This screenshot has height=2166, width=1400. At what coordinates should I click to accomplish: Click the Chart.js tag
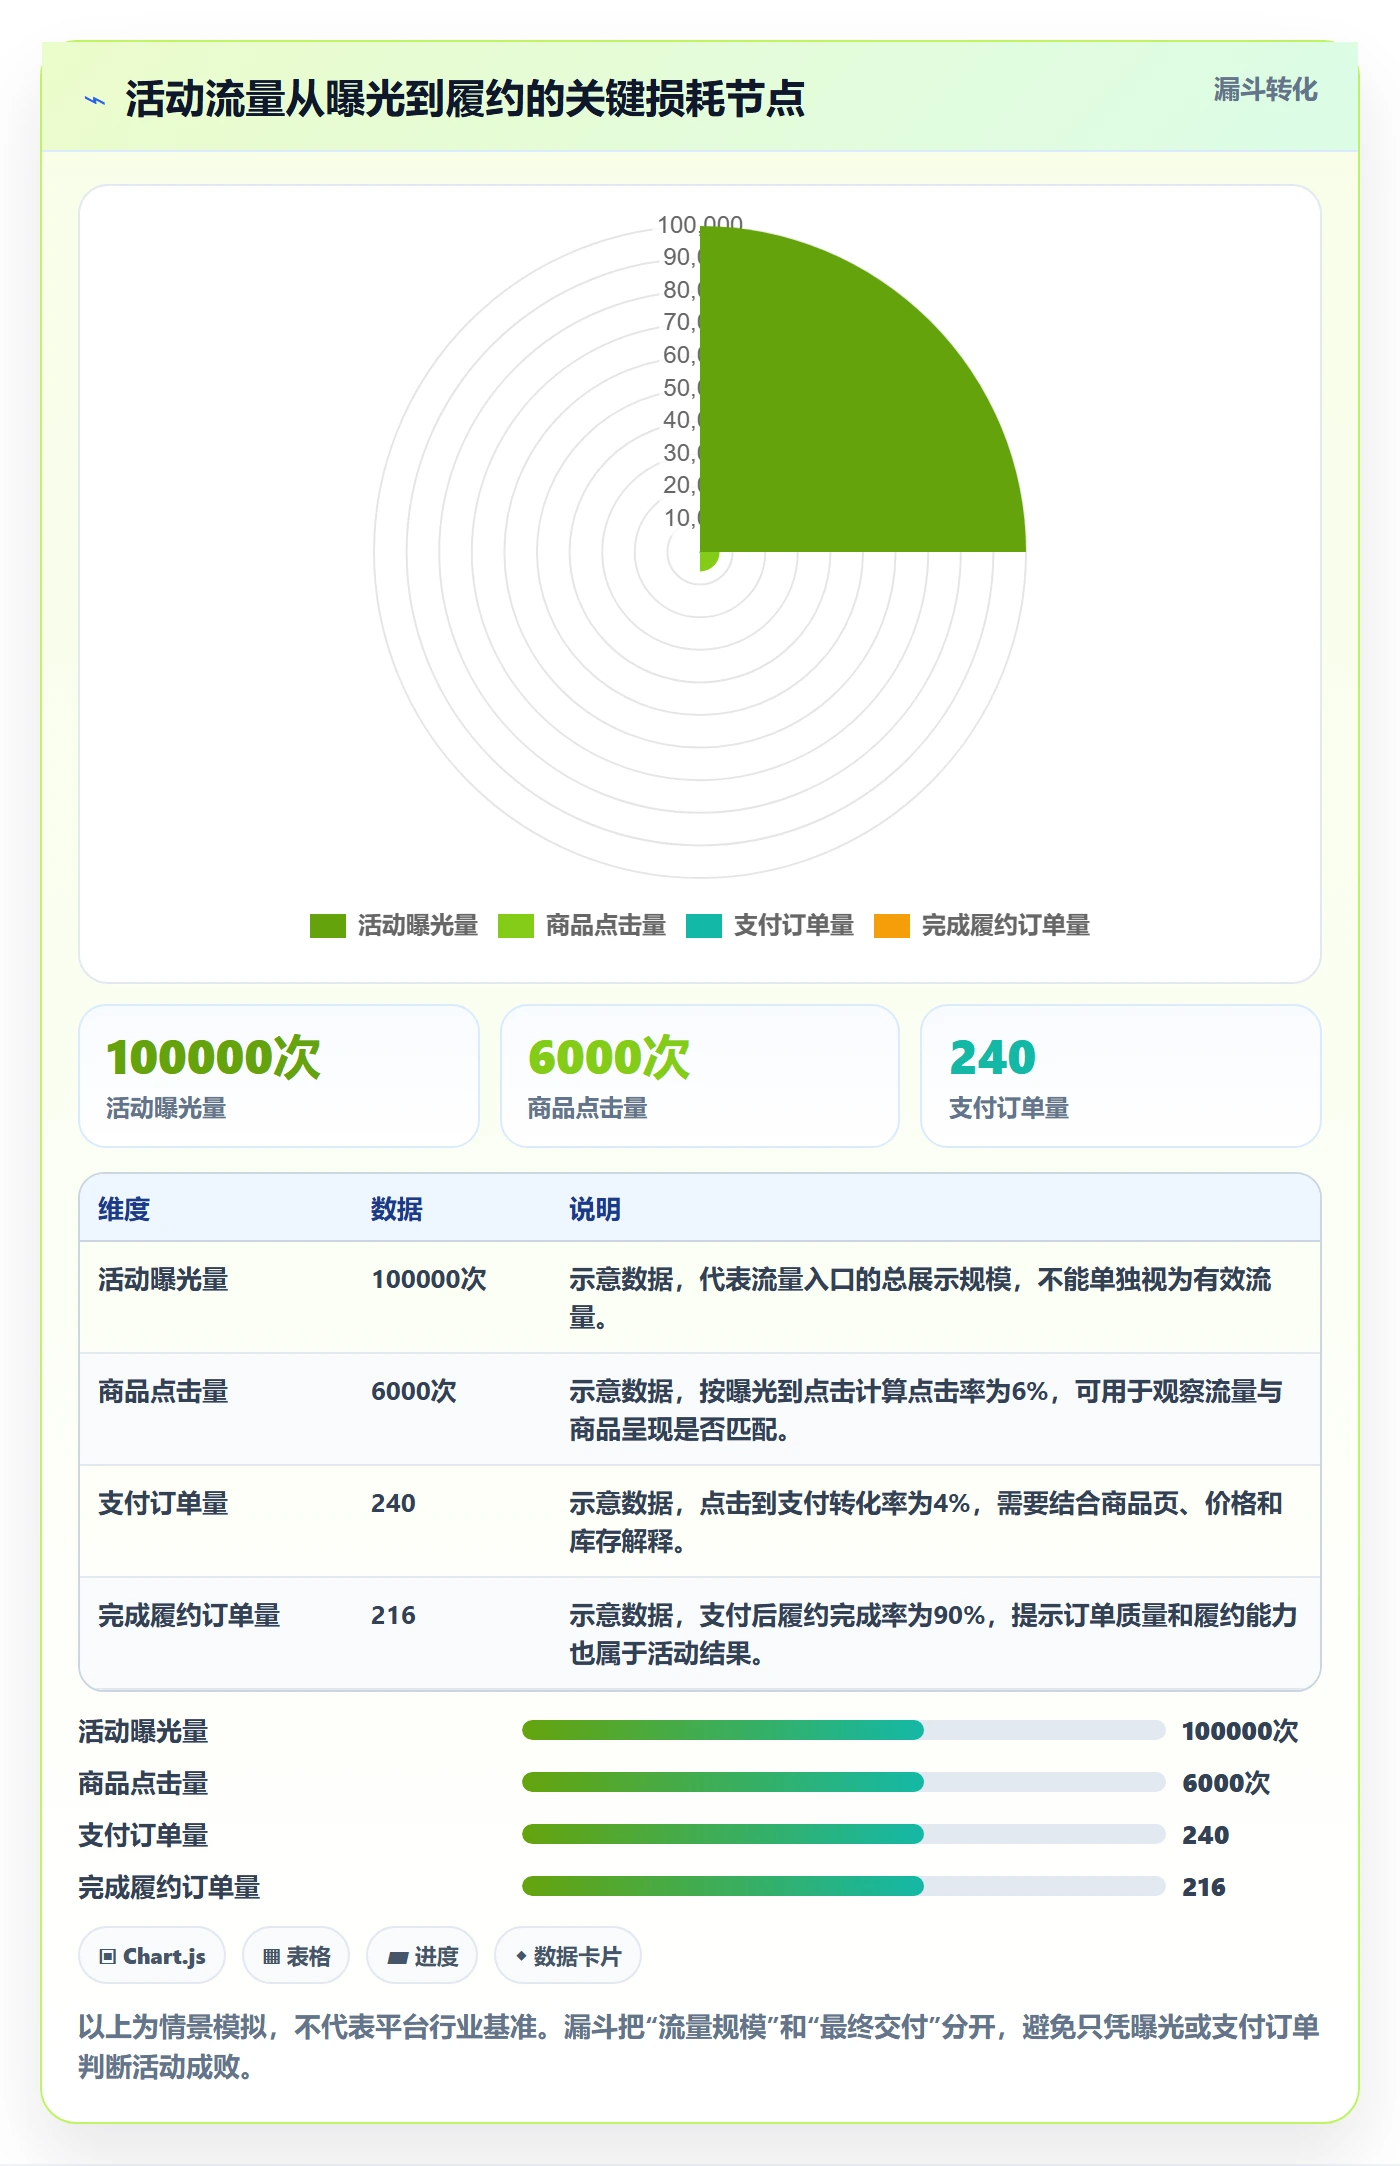click(152, 1955)
